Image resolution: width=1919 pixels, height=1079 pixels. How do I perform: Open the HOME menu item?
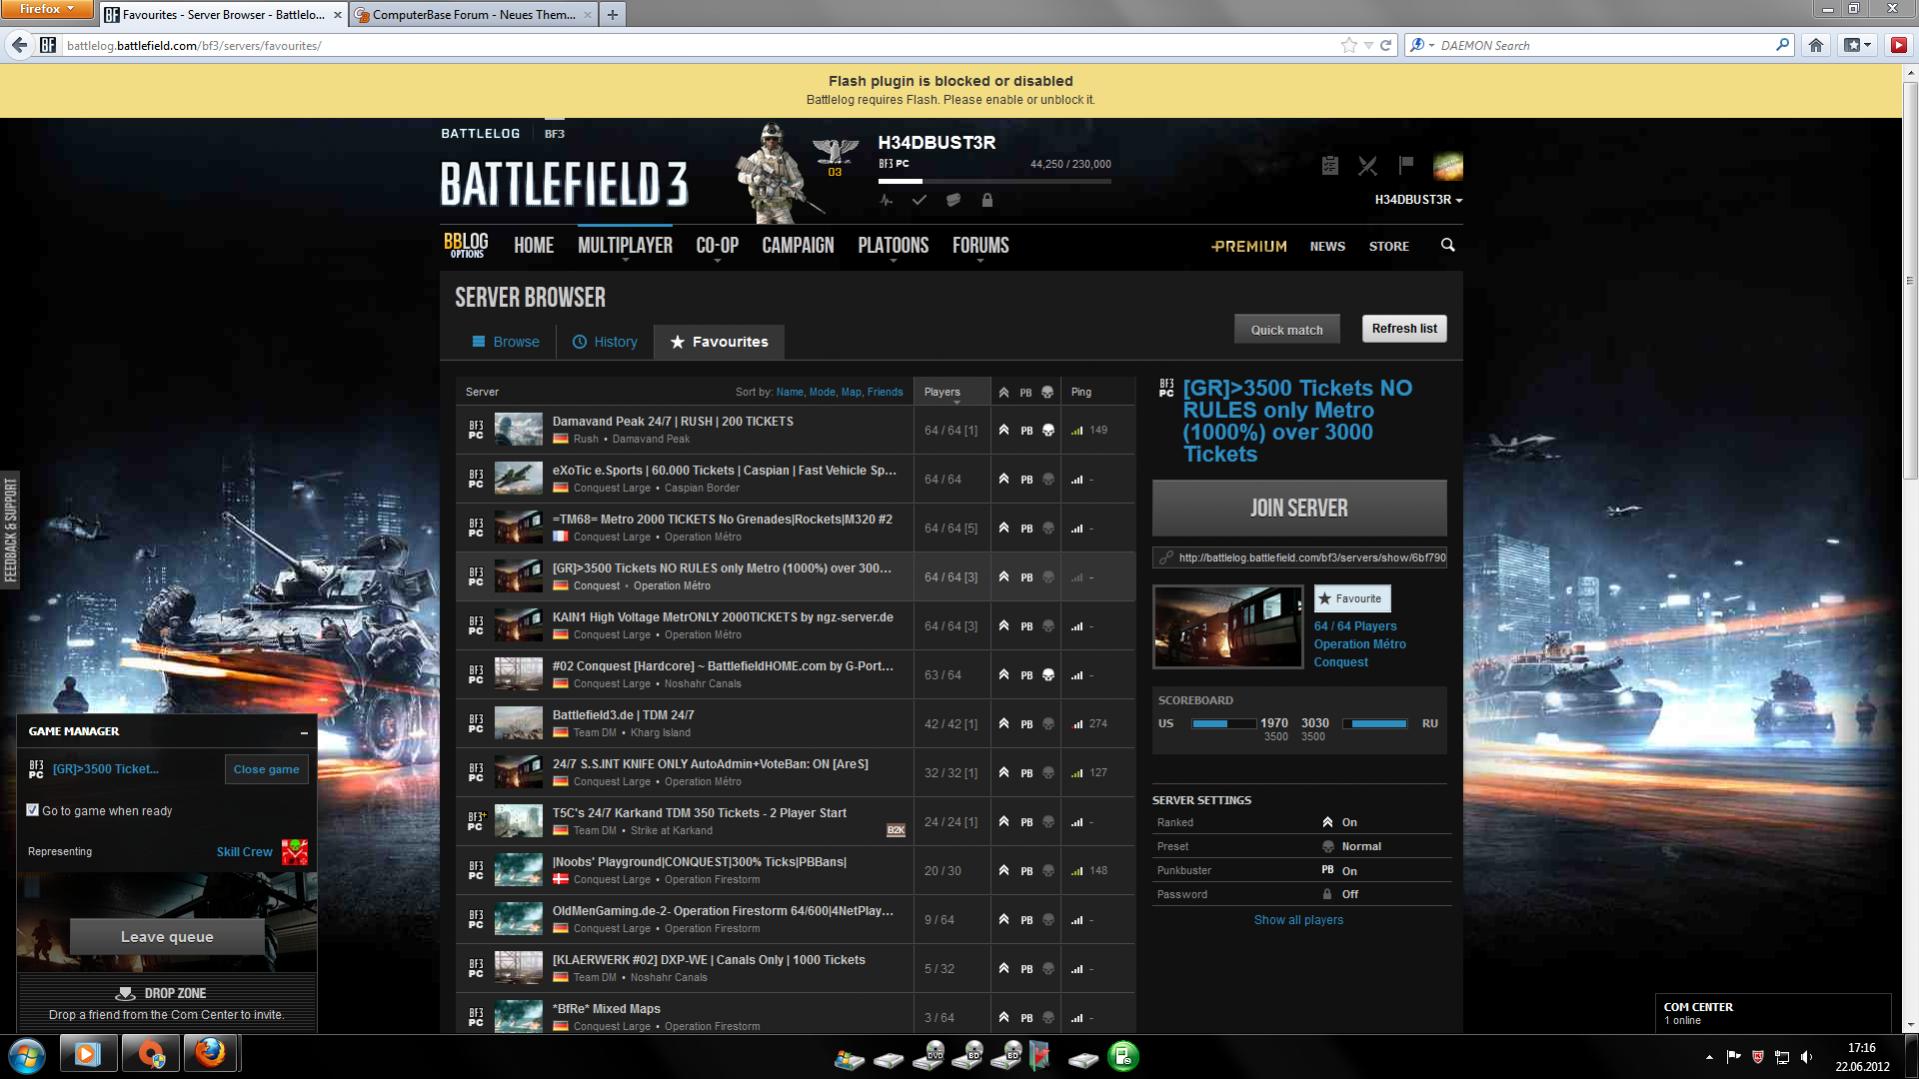[x=533, y=246]
